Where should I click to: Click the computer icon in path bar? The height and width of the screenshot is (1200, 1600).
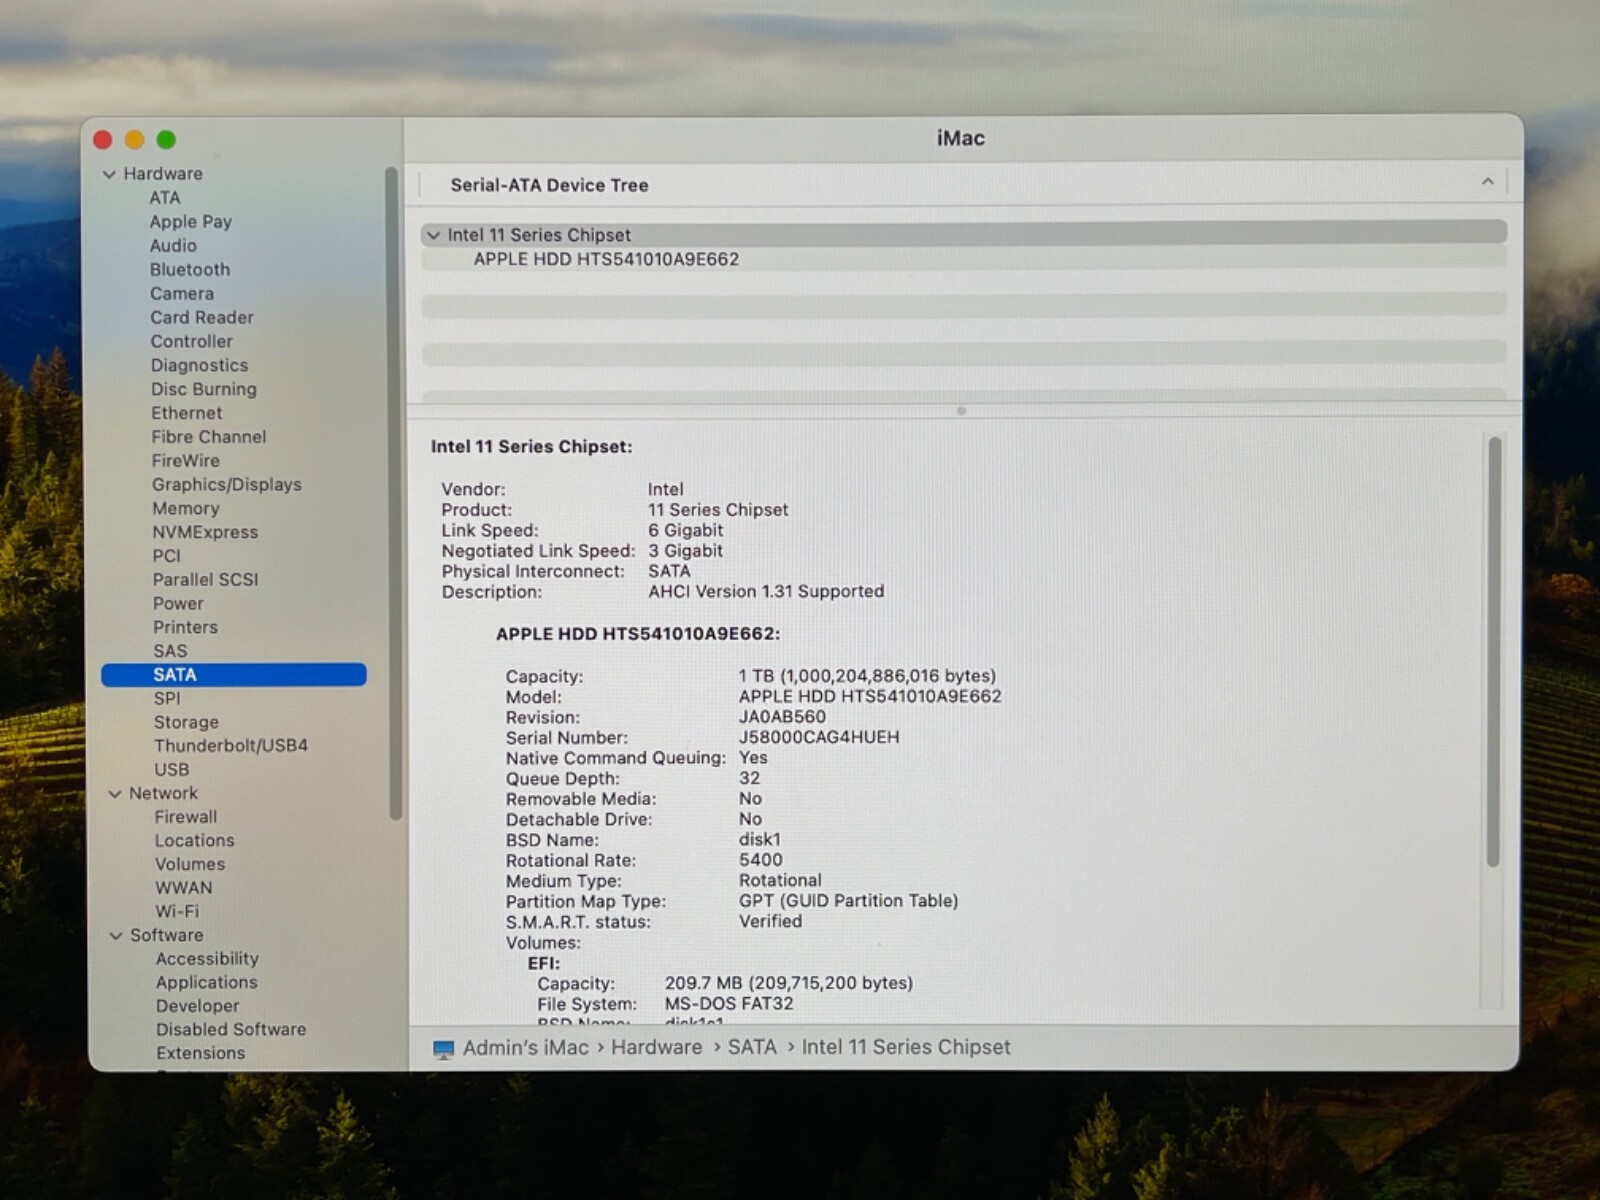[443, 1049]
